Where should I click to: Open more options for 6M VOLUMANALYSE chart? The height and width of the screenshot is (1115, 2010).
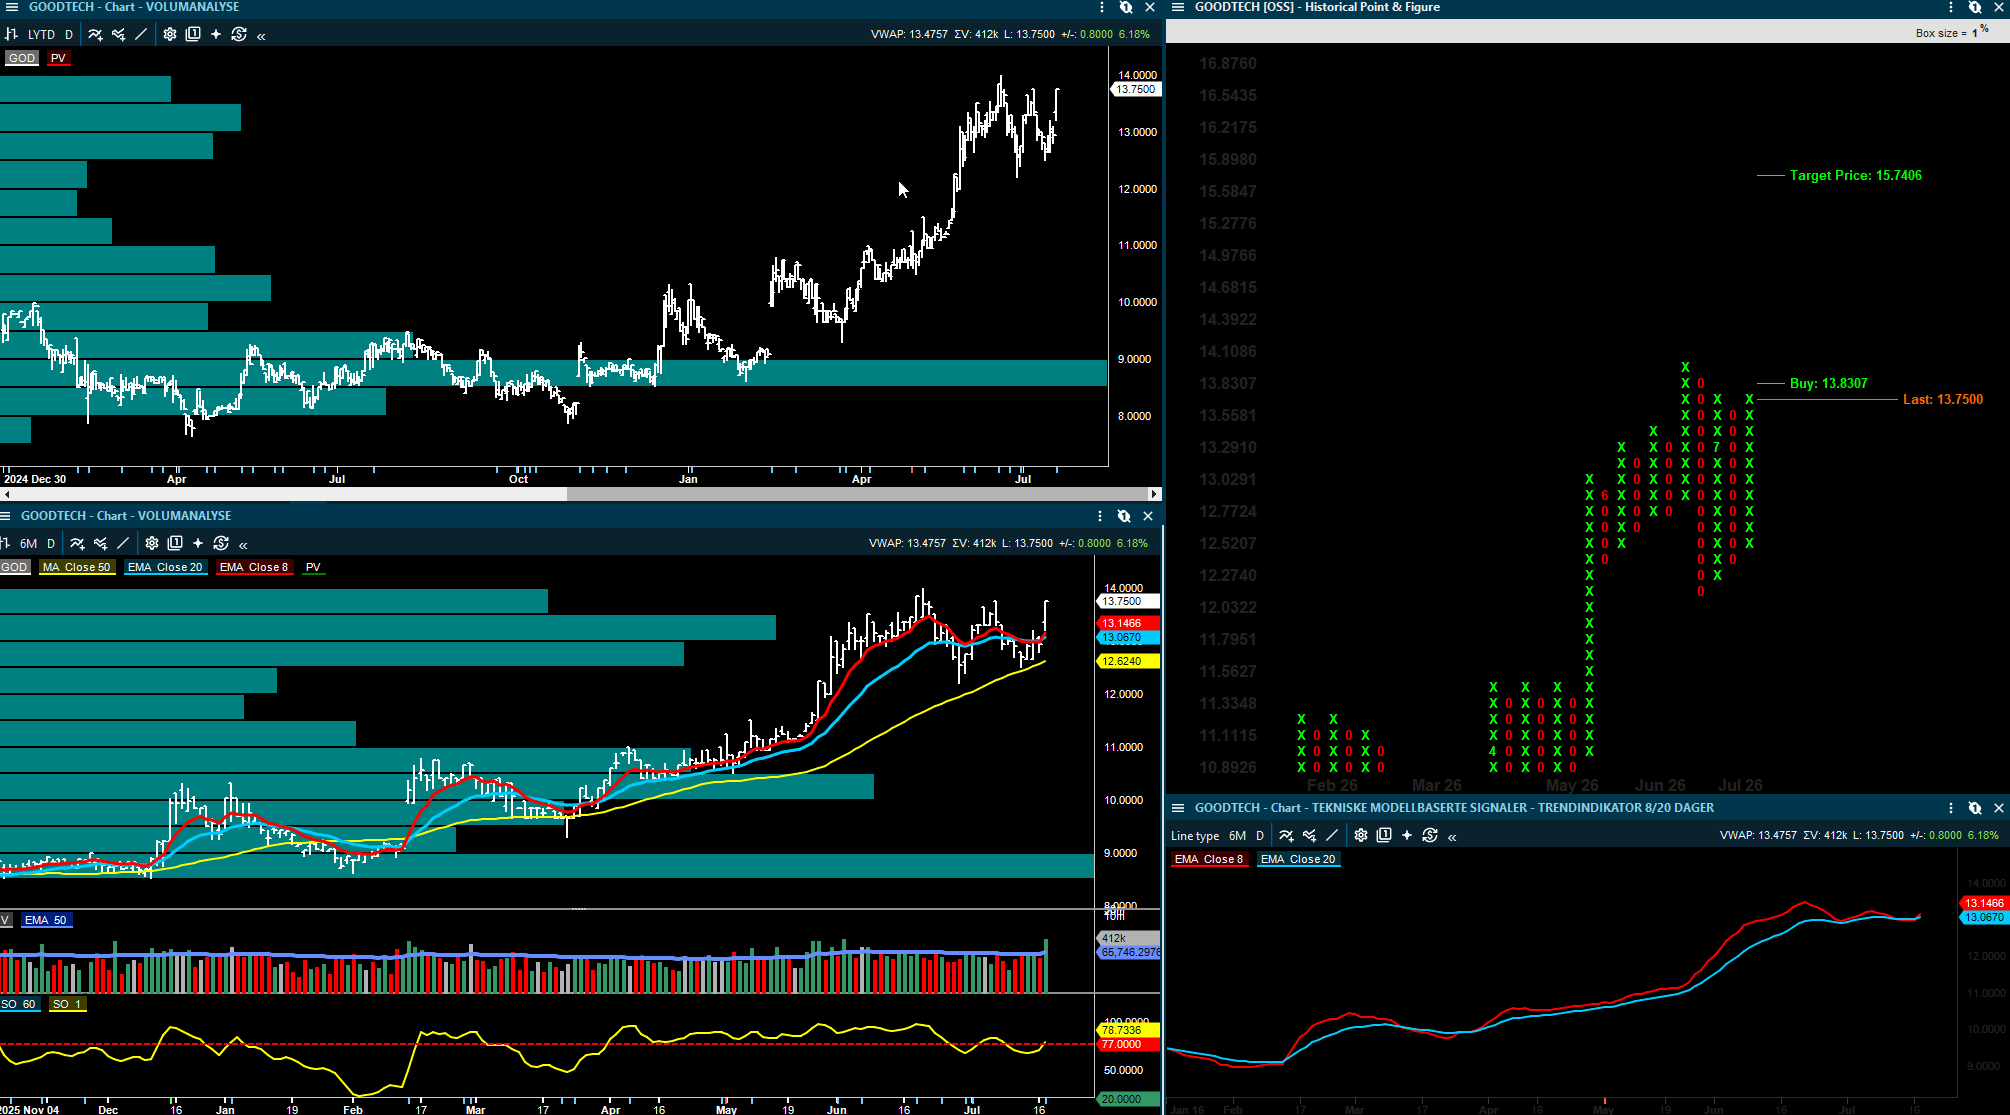1100,516
